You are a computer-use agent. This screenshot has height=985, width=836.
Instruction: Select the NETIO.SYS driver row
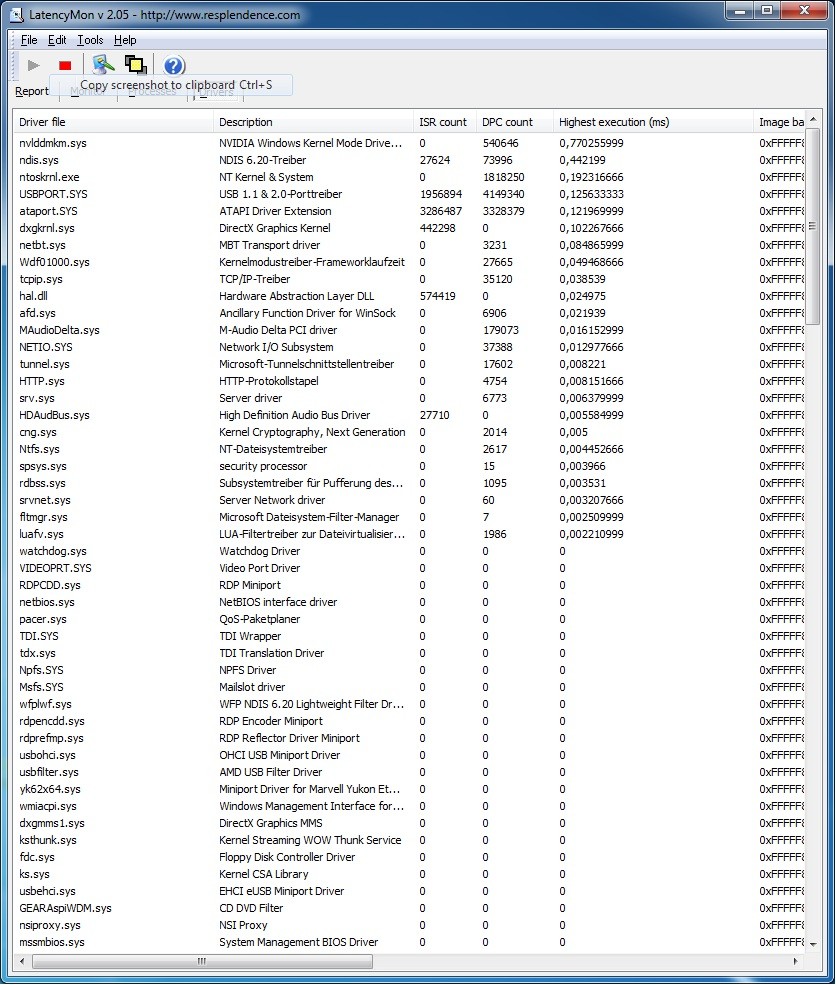click(409, 347)
